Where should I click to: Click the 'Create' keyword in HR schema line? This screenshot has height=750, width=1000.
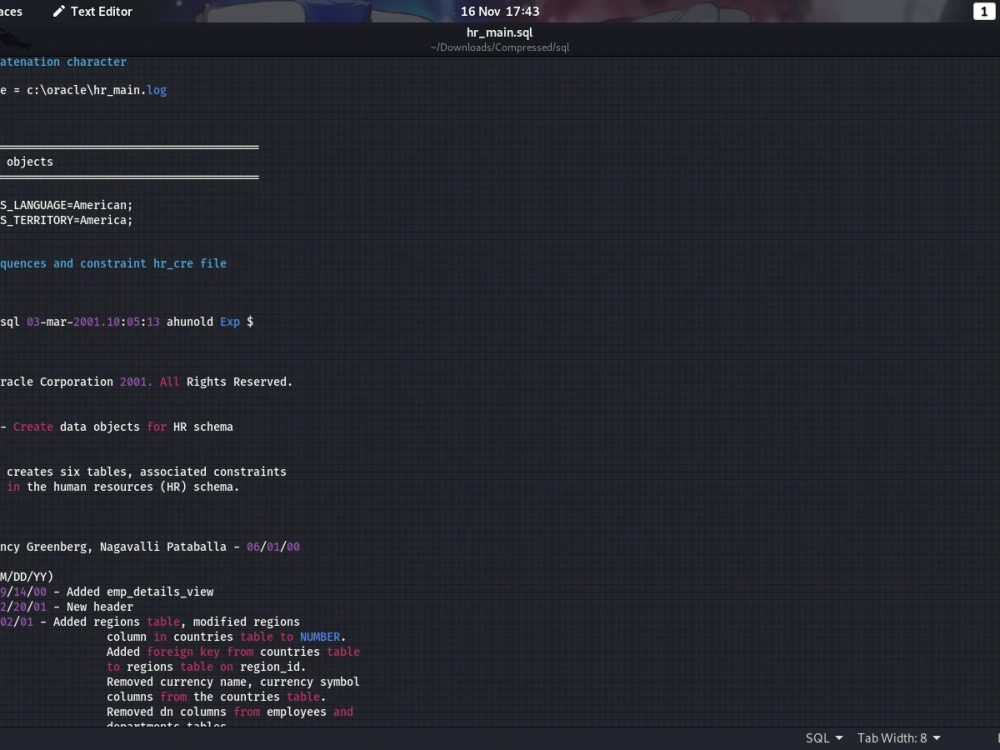[33, 427]
